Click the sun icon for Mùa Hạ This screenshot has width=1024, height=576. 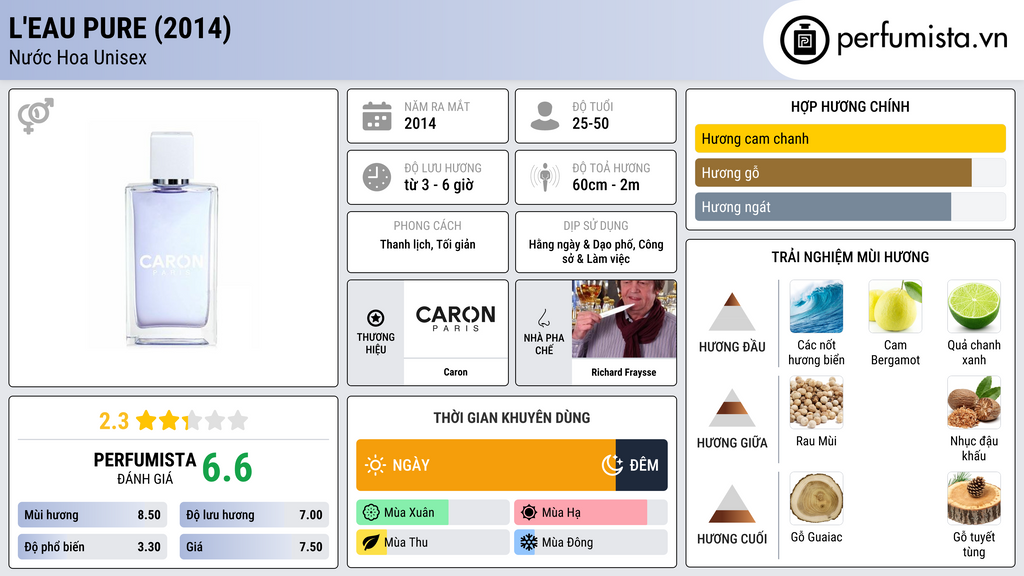pyautogui.click(x=529, y=513)
